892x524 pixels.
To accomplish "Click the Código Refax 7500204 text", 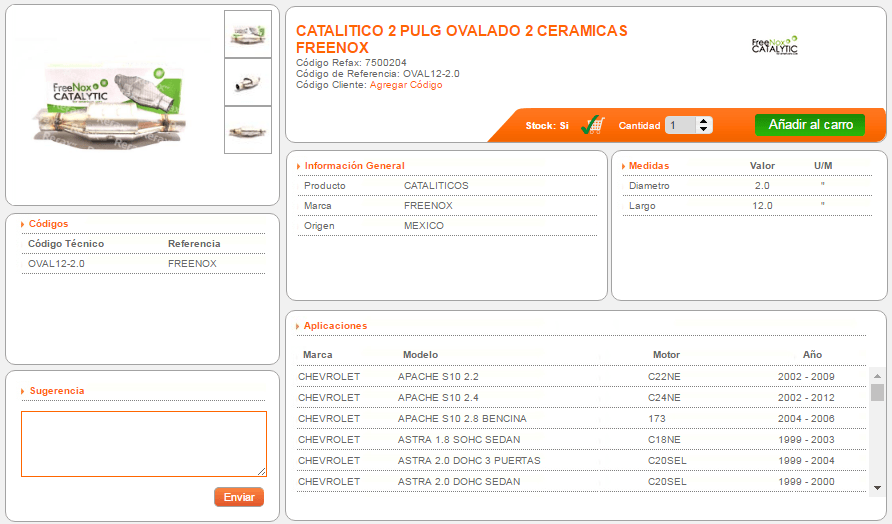I will point(351,63).
